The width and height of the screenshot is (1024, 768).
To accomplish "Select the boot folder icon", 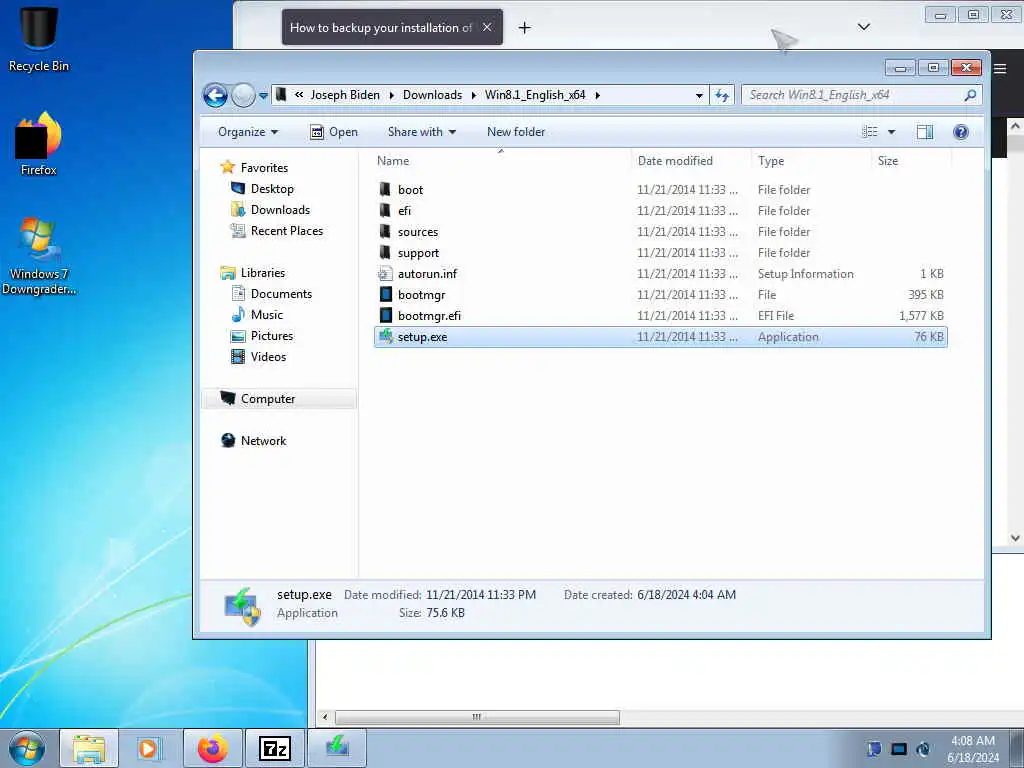I will click(385, 189).
